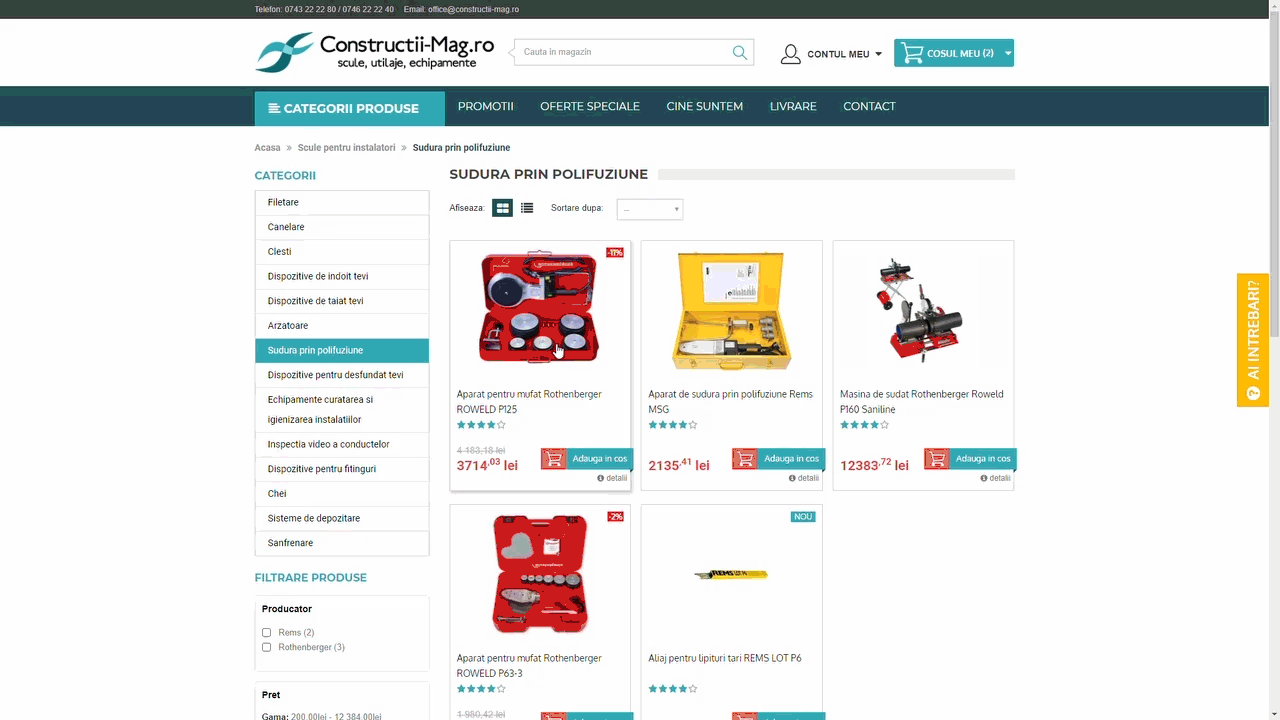Open Inspectia video a conductelor category
The height and width of the screenshot is (720, 1280).
click(x=342, y=444)
